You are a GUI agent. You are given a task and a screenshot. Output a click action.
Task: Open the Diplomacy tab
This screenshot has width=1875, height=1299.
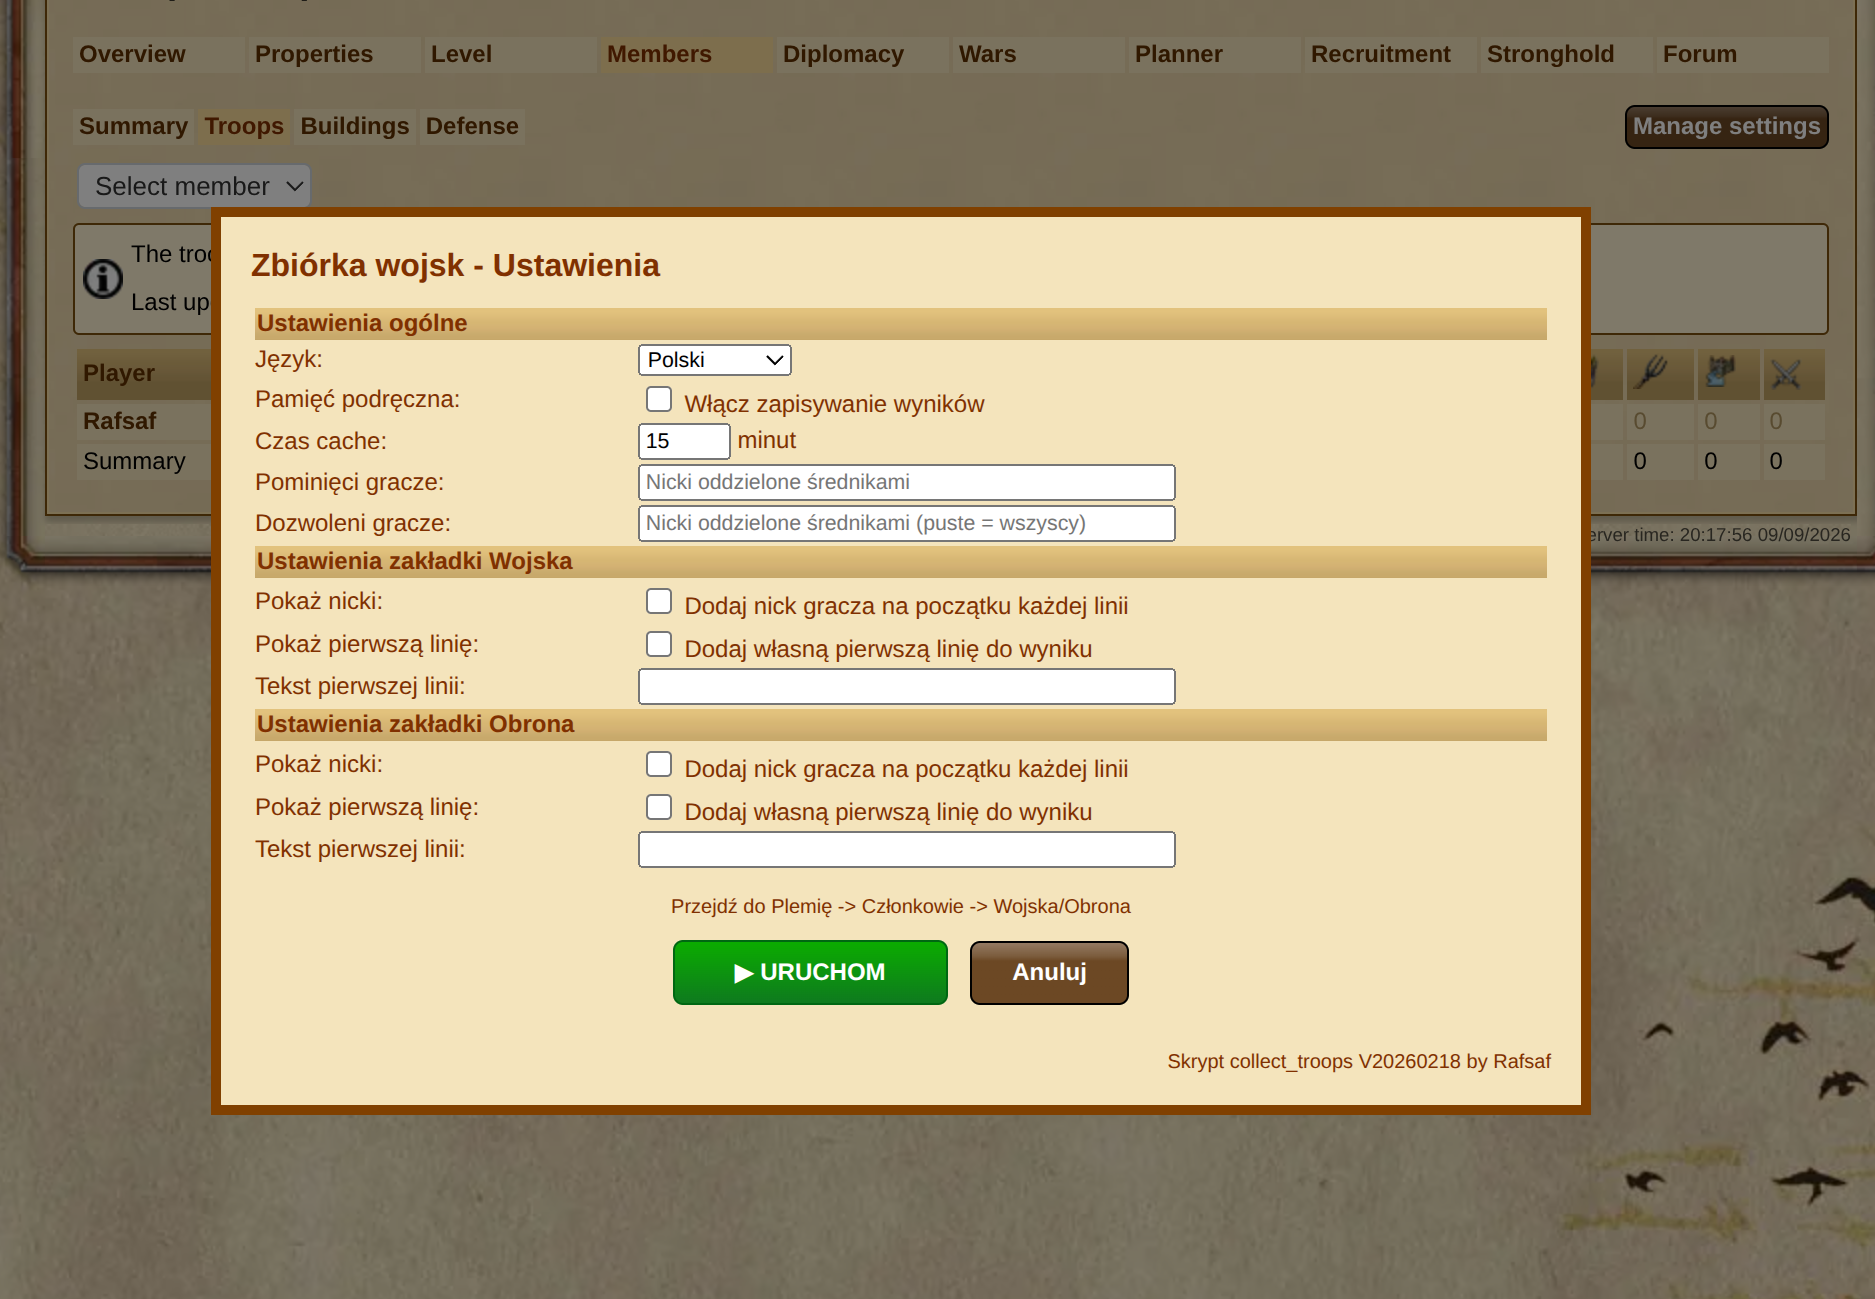coord(843,54)
